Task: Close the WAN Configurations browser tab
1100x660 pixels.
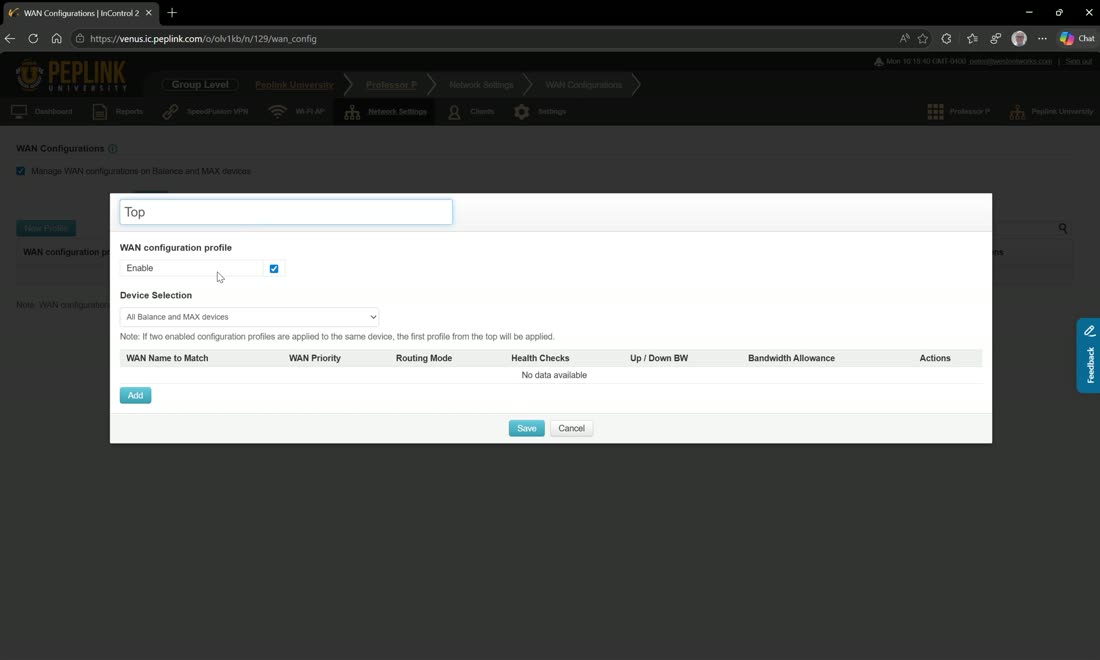Action: click(149, 13)
